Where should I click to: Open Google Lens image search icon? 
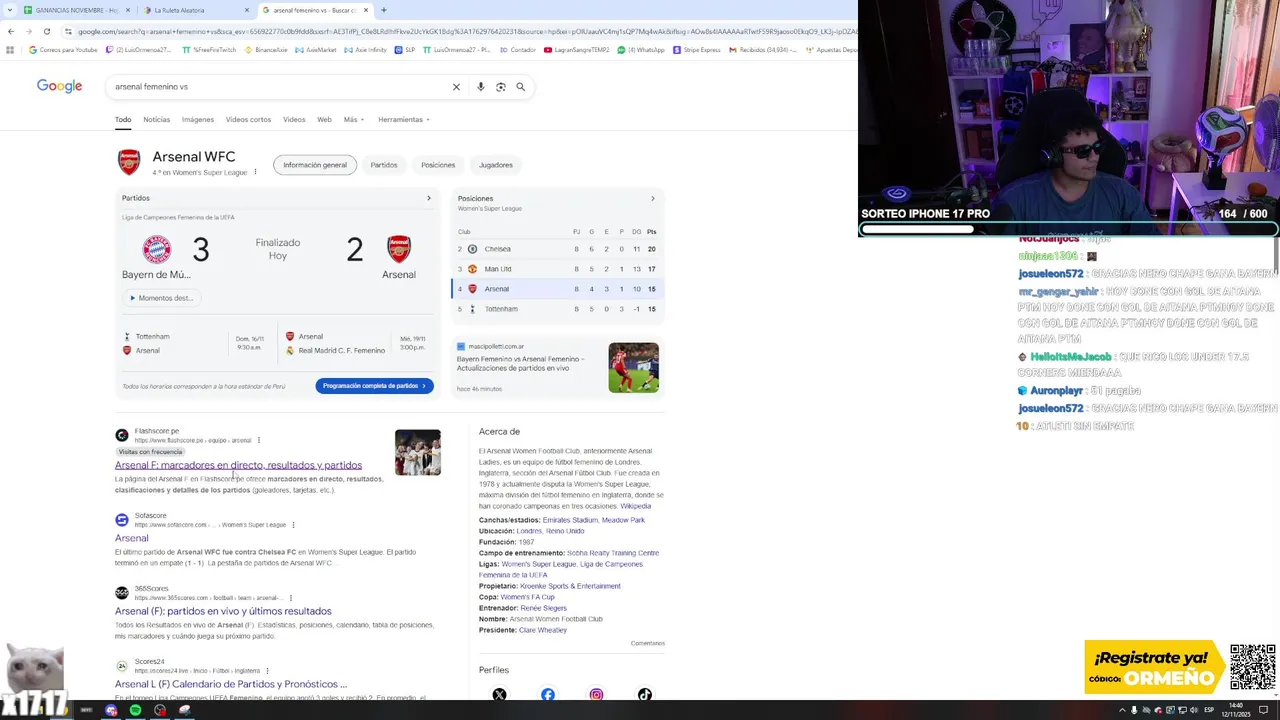pyautogui.click(x=501, y=87)
